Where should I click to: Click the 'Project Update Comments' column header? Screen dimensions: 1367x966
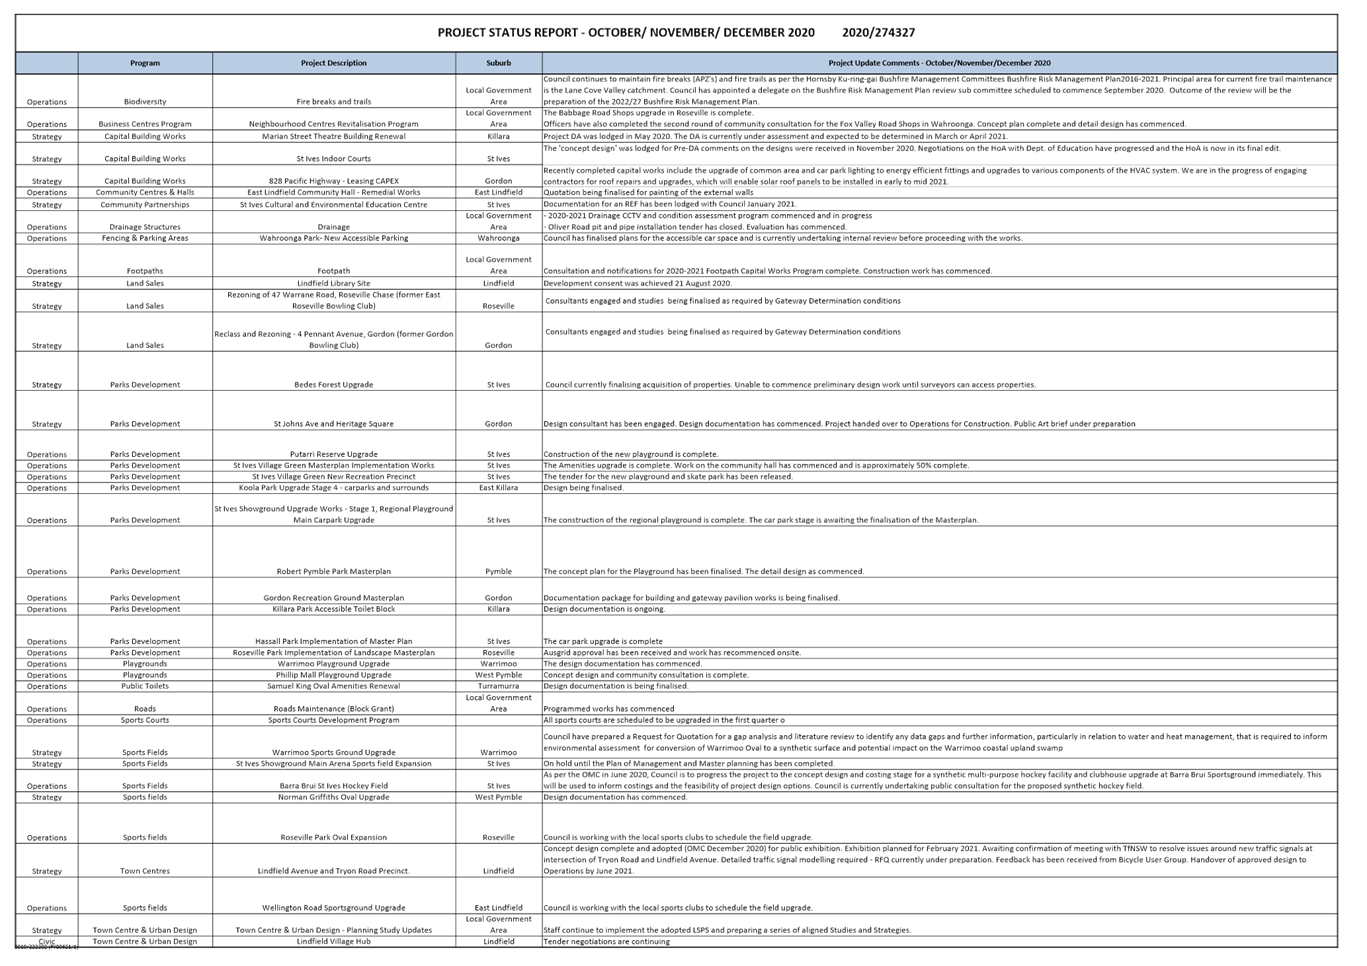point(939,63)
